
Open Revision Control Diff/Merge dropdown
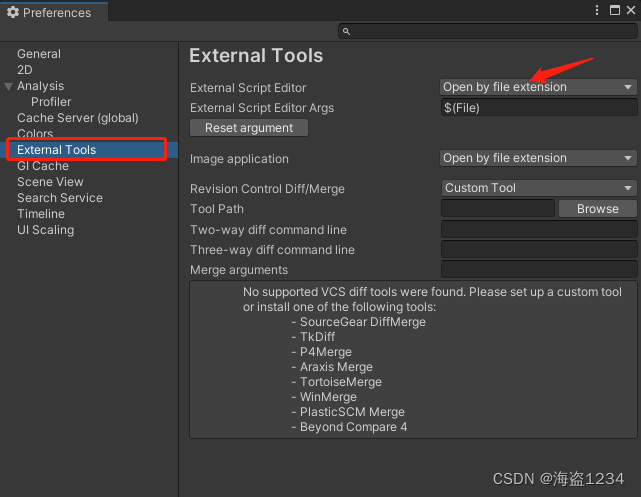pyautogui.click(x=539, y=188)
